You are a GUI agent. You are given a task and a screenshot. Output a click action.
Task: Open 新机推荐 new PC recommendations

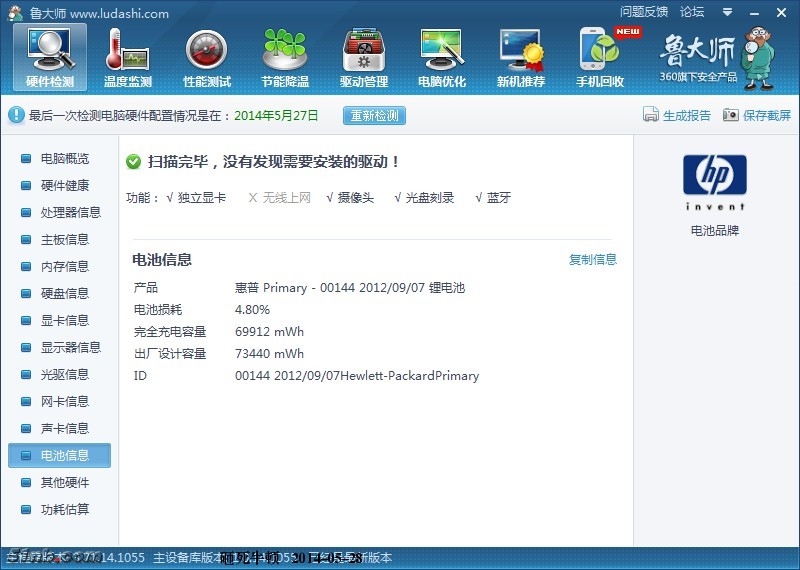[x=521, y=57]
